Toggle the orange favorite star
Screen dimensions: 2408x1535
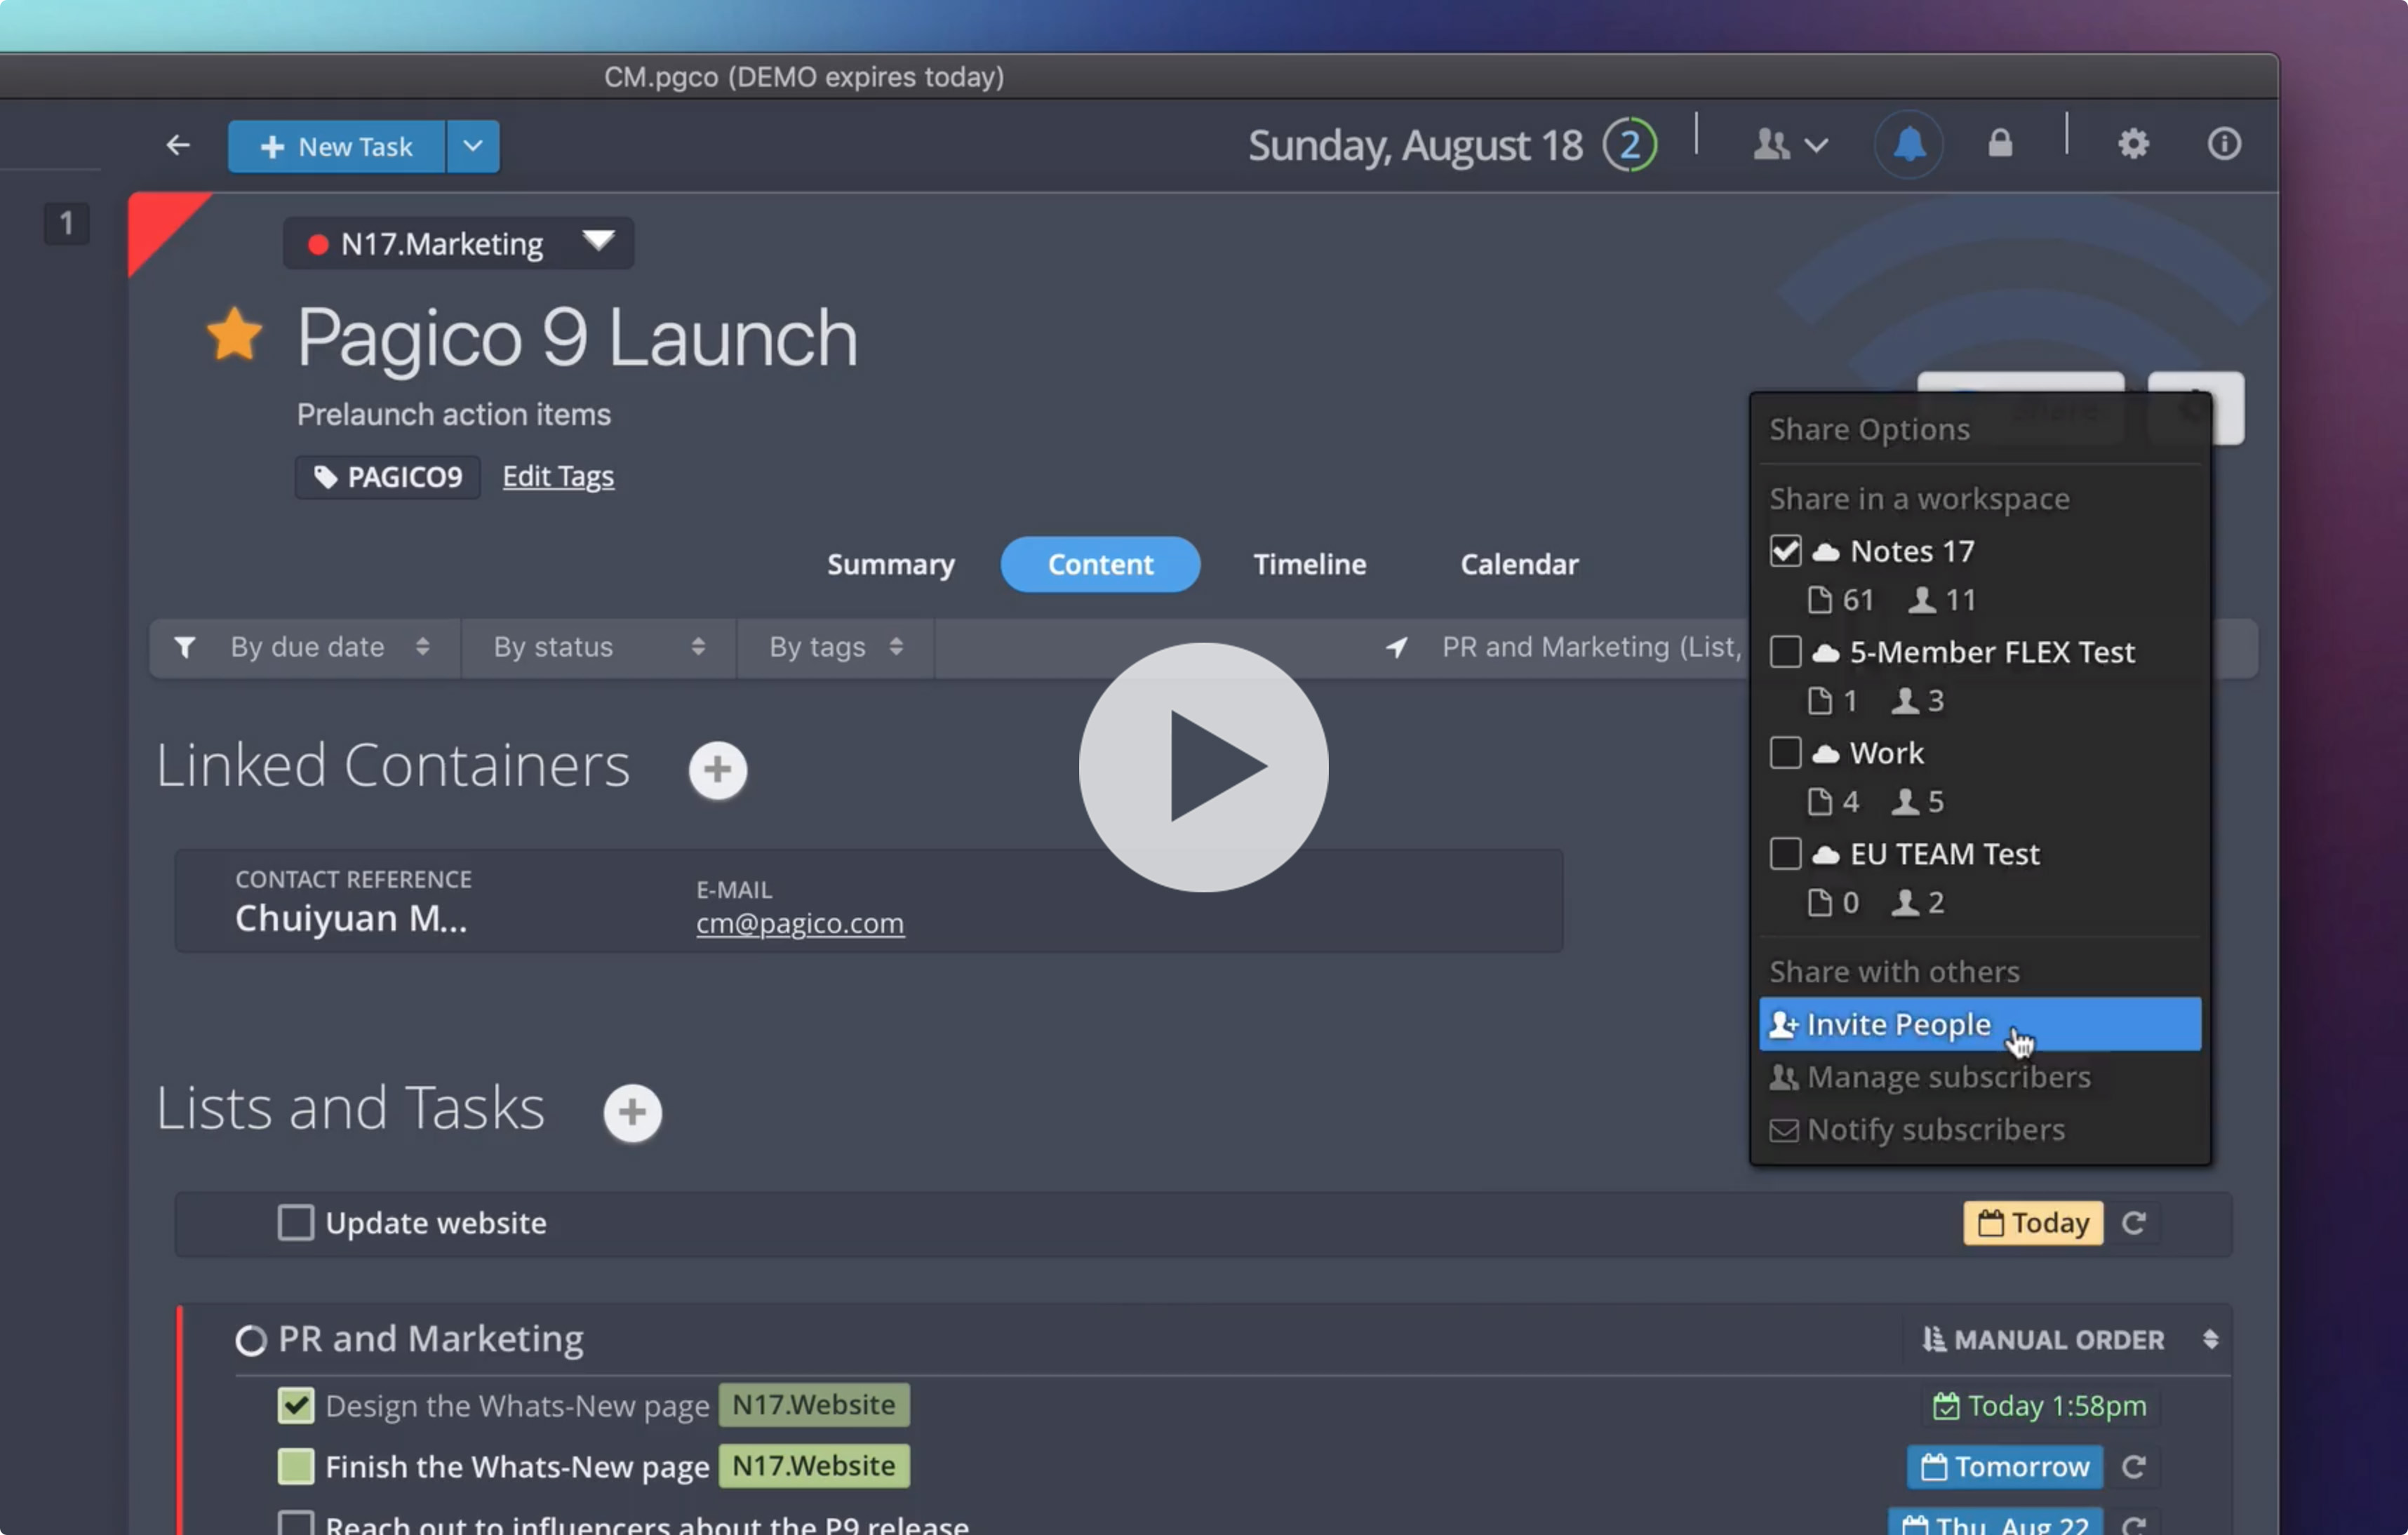234,335
